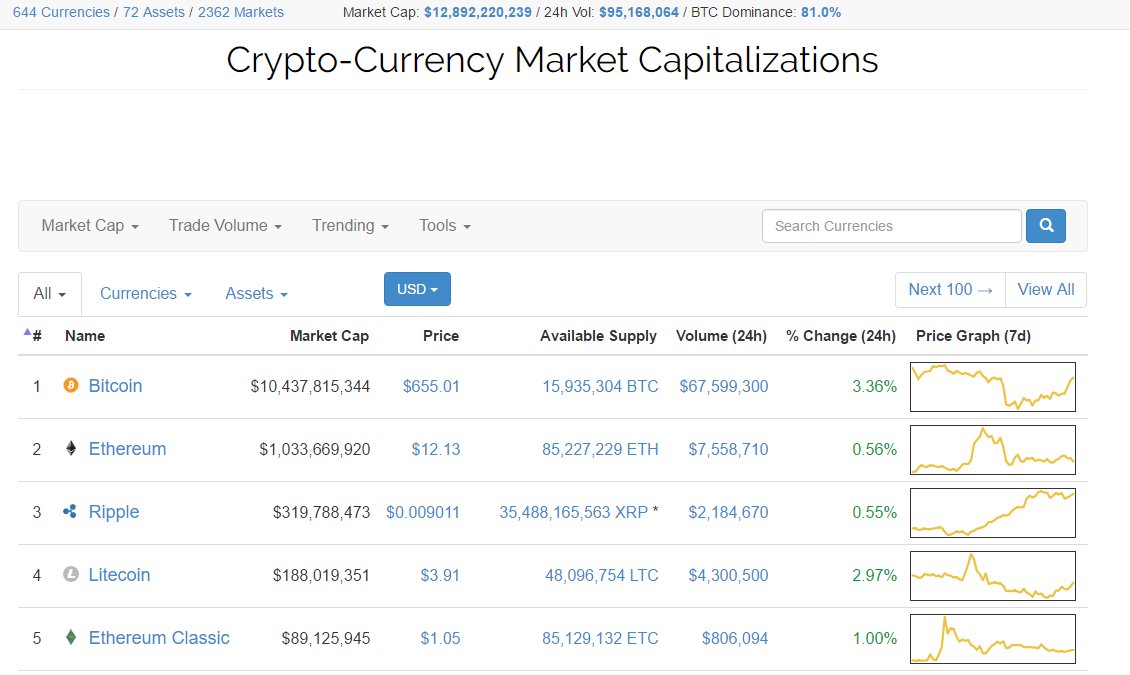Open the USD currency selector
The image size is (1130, 675).
tap(417, 289)
